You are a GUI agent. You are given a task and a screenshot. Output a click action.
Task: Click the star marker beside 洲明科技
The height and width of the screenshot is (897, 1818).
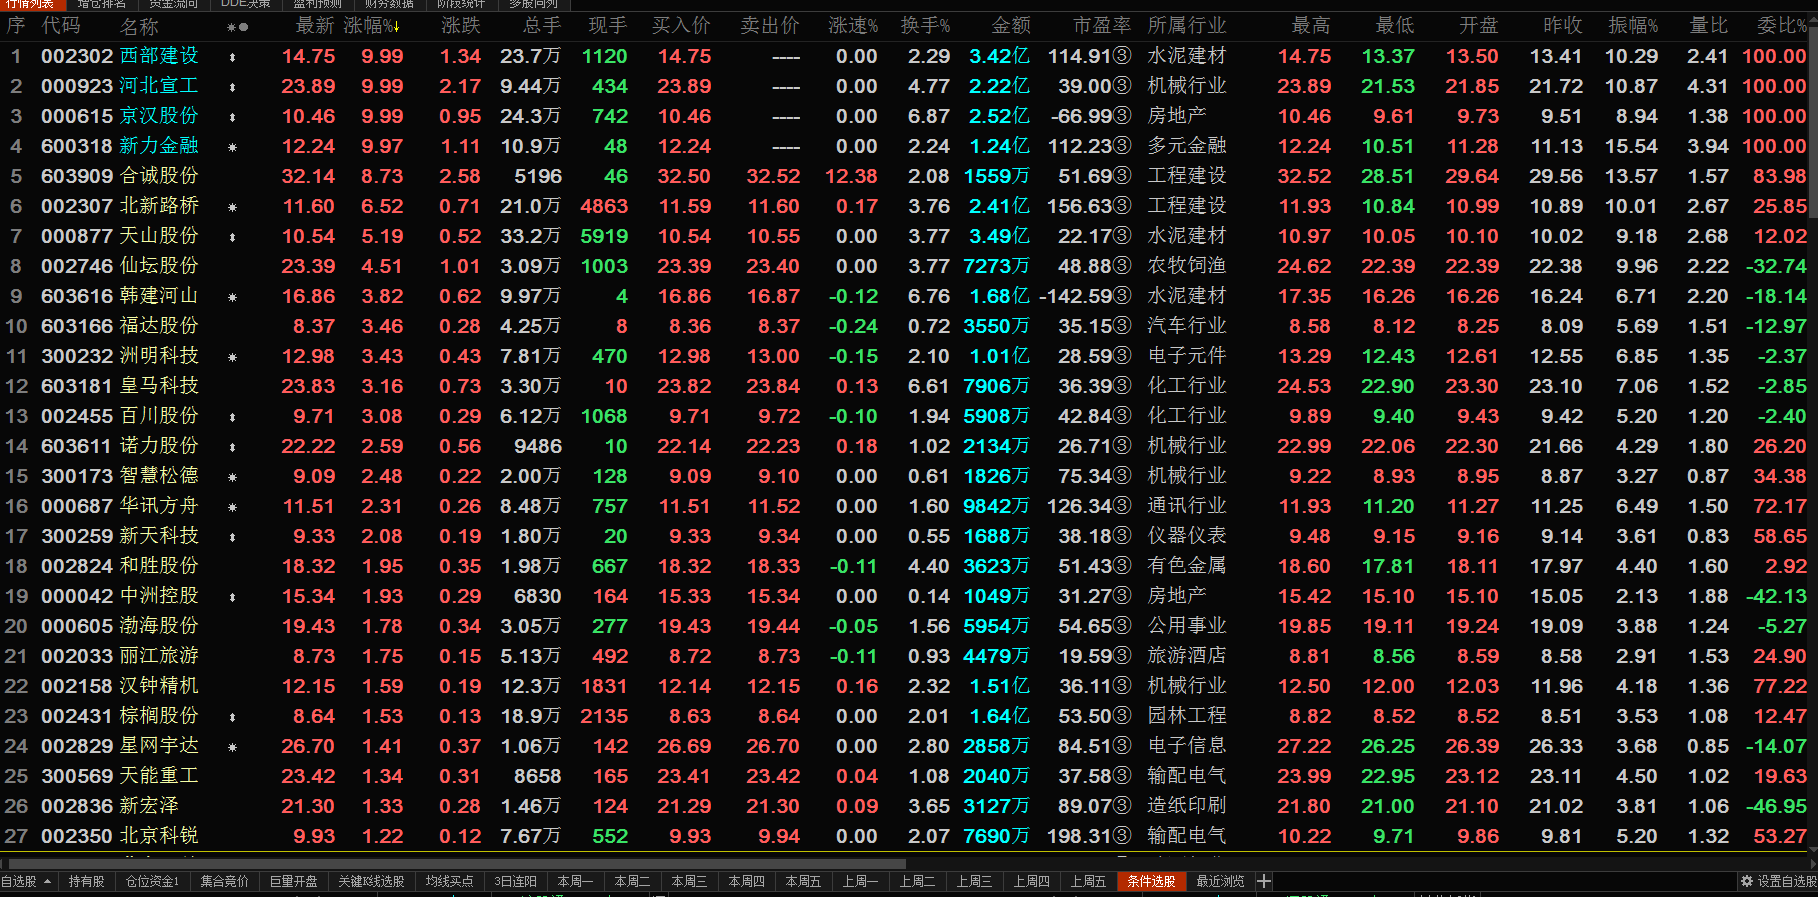pyautogui.click(x=233, y=358)
